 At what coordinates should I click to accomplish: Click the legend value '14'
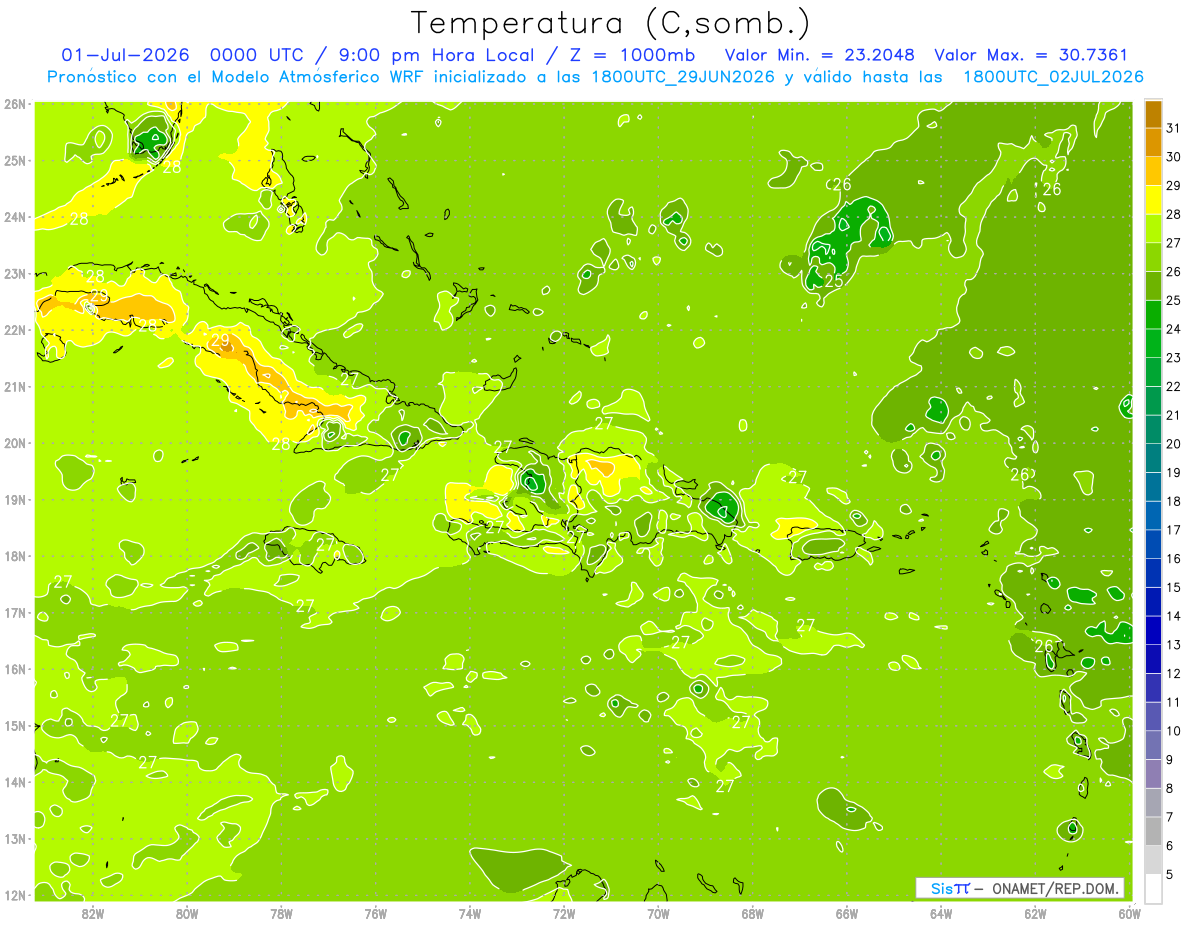point(1173,616)
